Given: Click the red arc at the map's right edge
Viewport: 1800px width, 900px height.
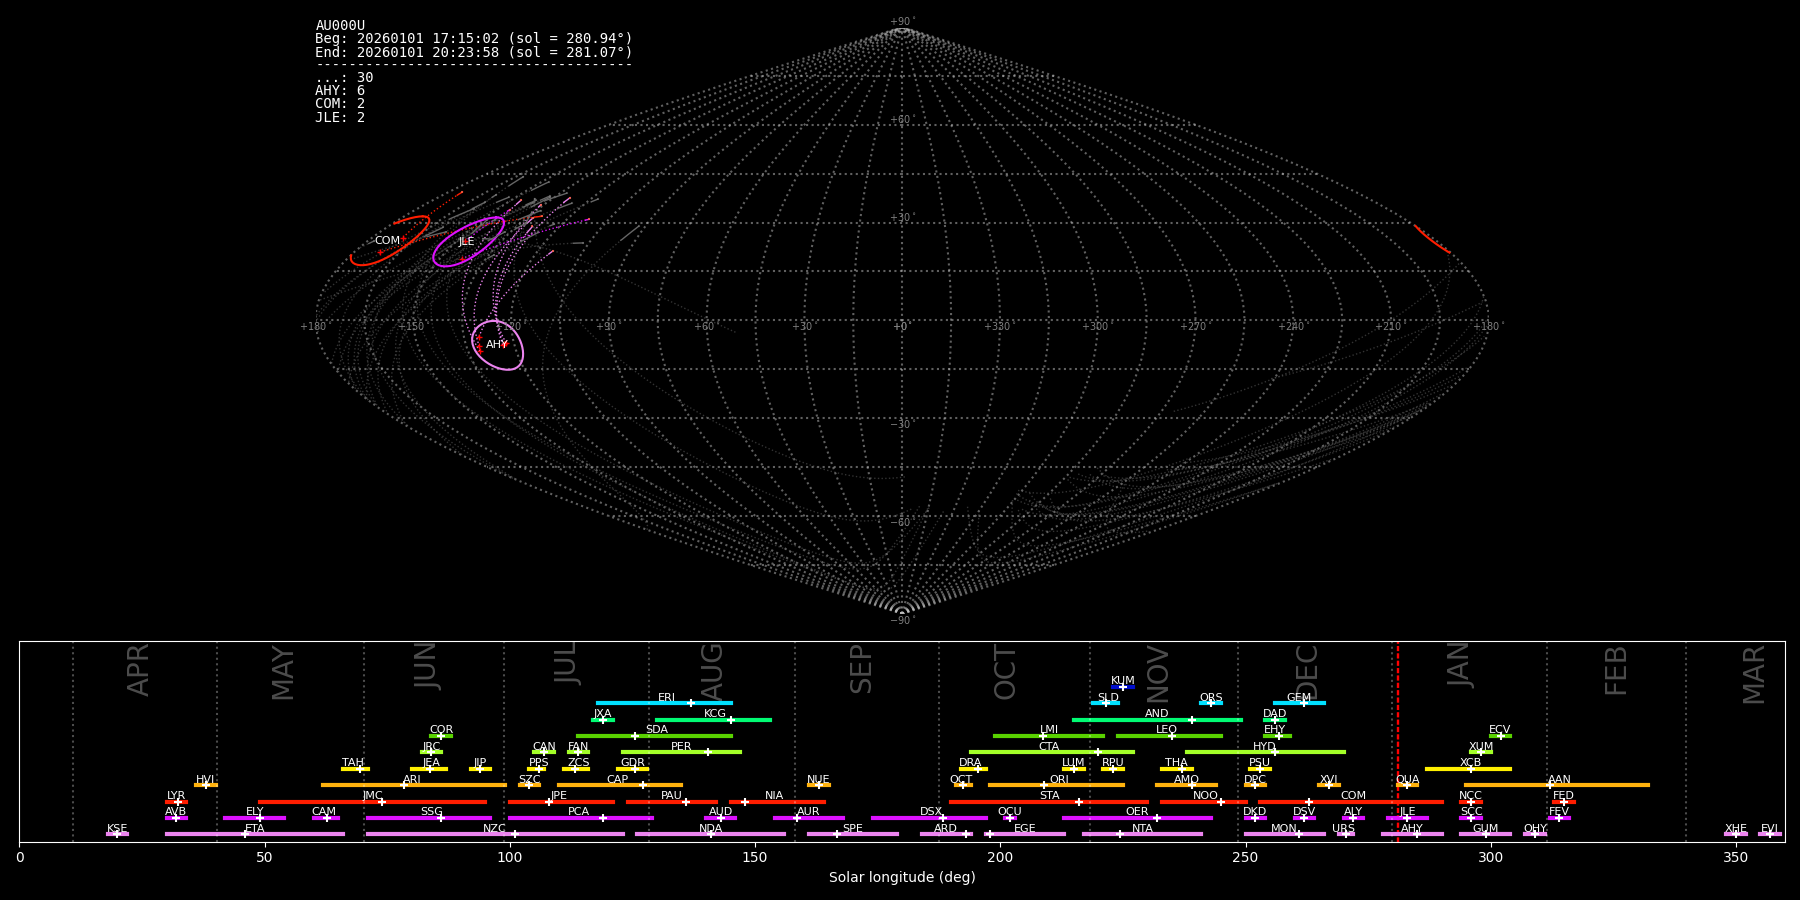Looking at the screenshot, I should pyautogui.click(x=1432, y=240).
